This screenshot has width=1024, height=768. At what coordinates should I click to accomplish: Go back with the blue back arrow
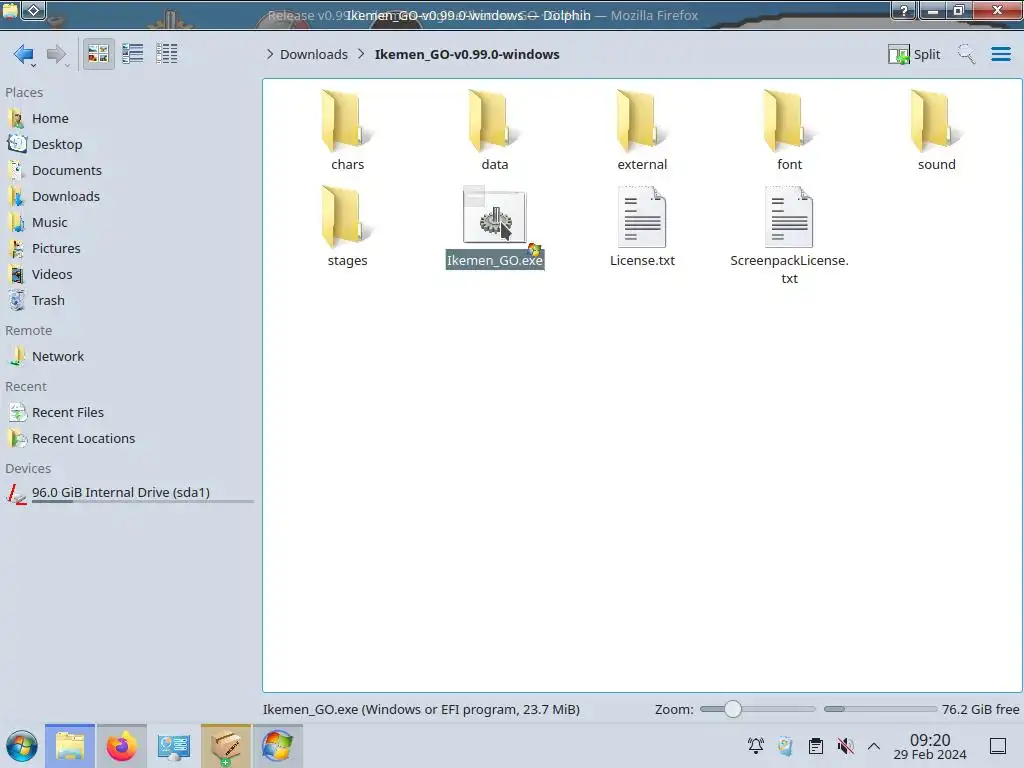pyautogui.click(x=24, y=54)
